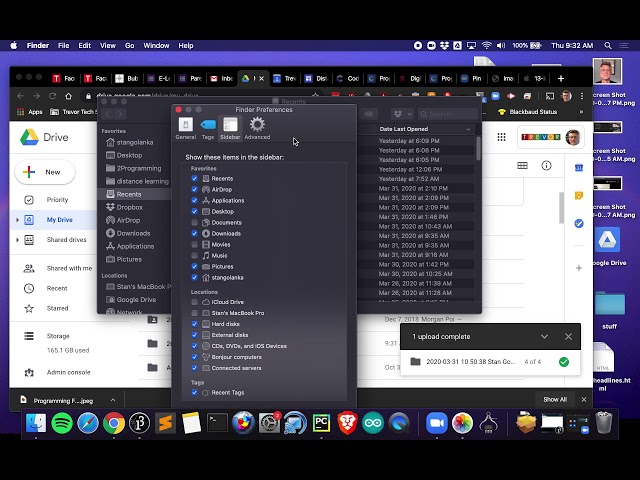Open a new Chrome tab
Image resolution: width=640 pixels, height=480 pixels.
click(x=561, y=78)
